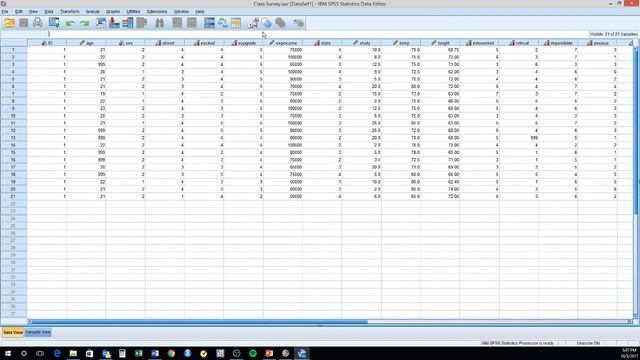Select row header number 21
Image resolution: width=640 pixels, height=360 pixels.
tap(13, 196)
